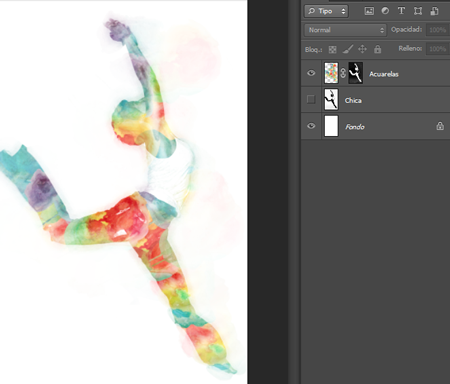Select the Chica layer name
The image size is (450, 384).
point(353,100)
